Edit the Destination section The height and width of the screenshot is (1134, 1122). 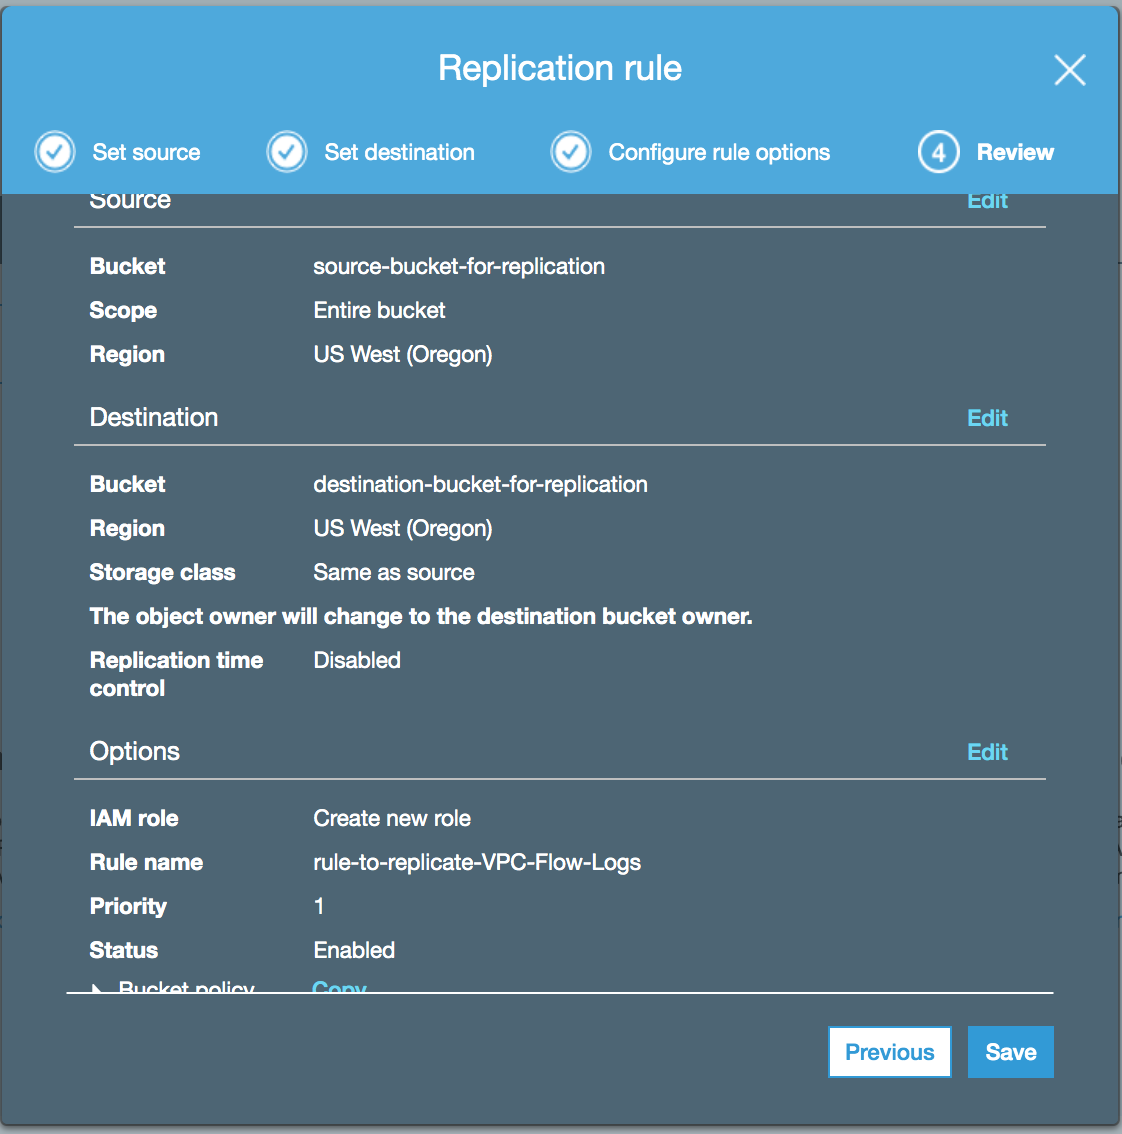pyautogui.click(x=987, y=417)
